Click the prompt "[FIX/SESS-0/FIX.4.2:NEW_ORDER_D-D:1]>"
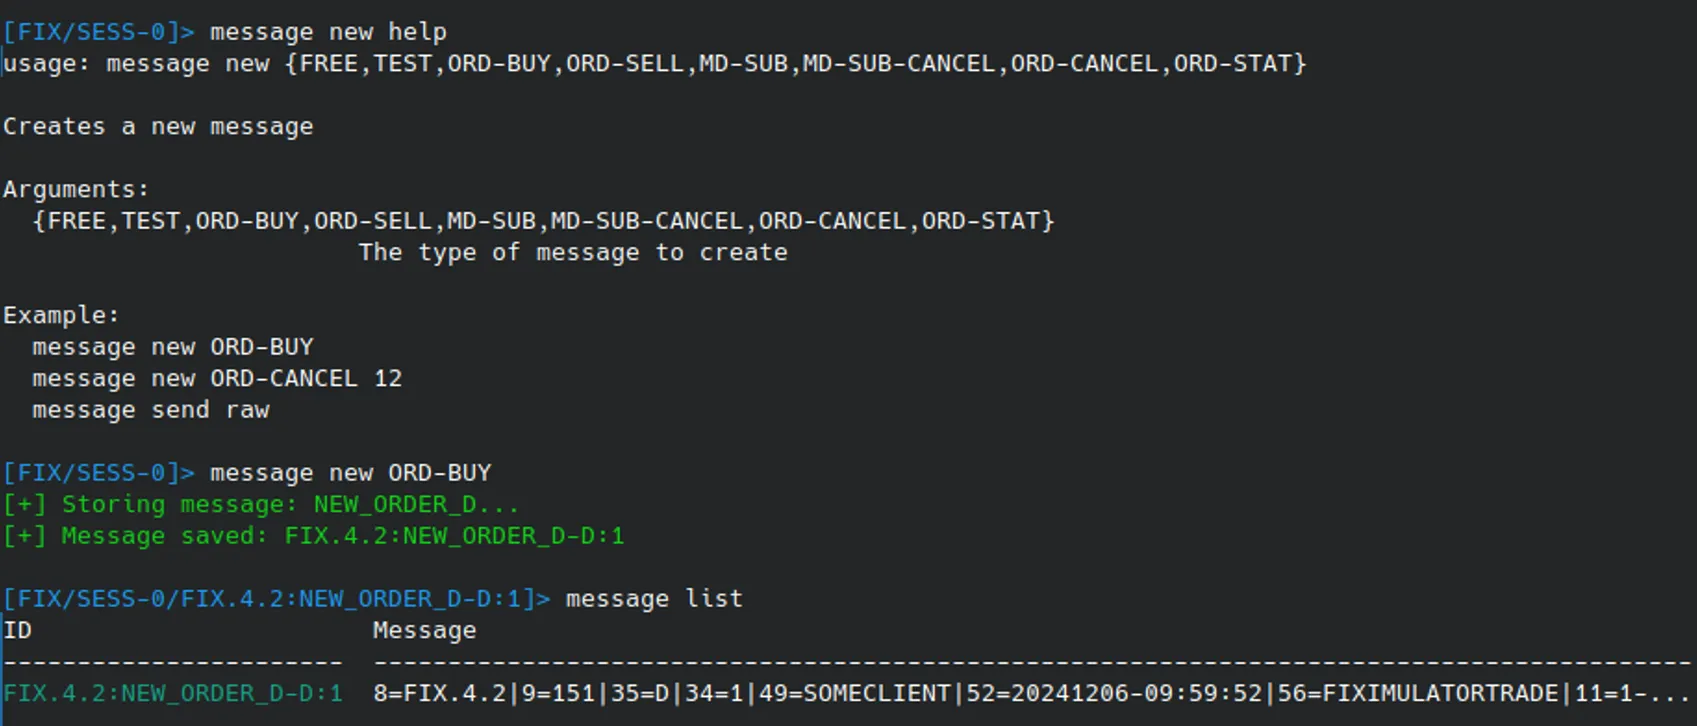The width and height of the screenshot is (1697, 726). (x=277, y=599)
